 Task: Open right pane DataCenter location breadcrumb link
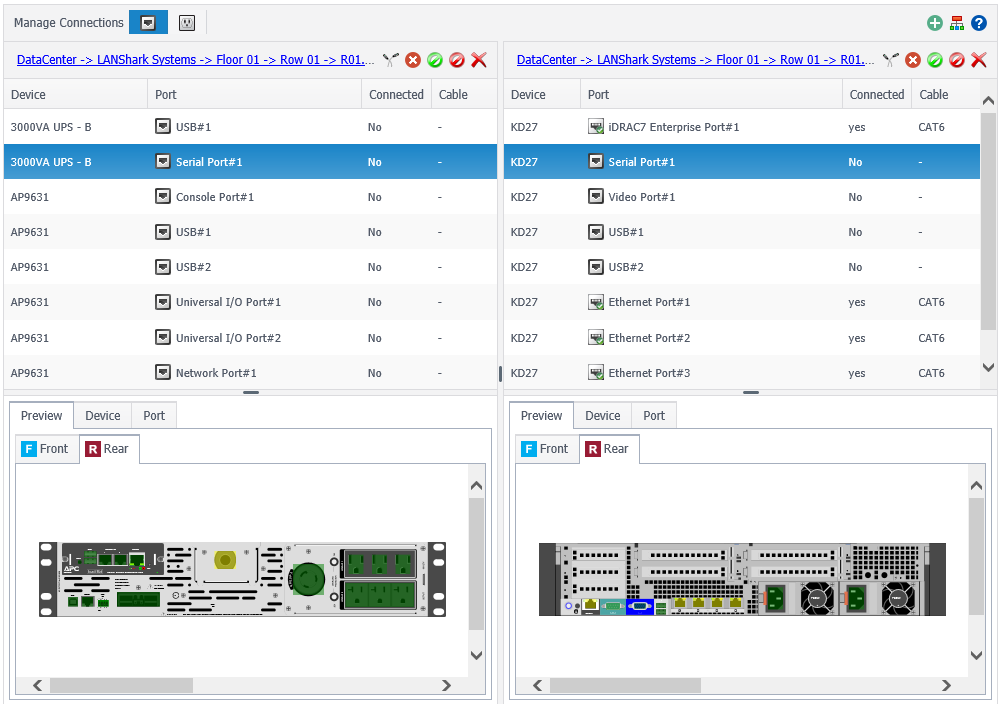pos(695,60)
